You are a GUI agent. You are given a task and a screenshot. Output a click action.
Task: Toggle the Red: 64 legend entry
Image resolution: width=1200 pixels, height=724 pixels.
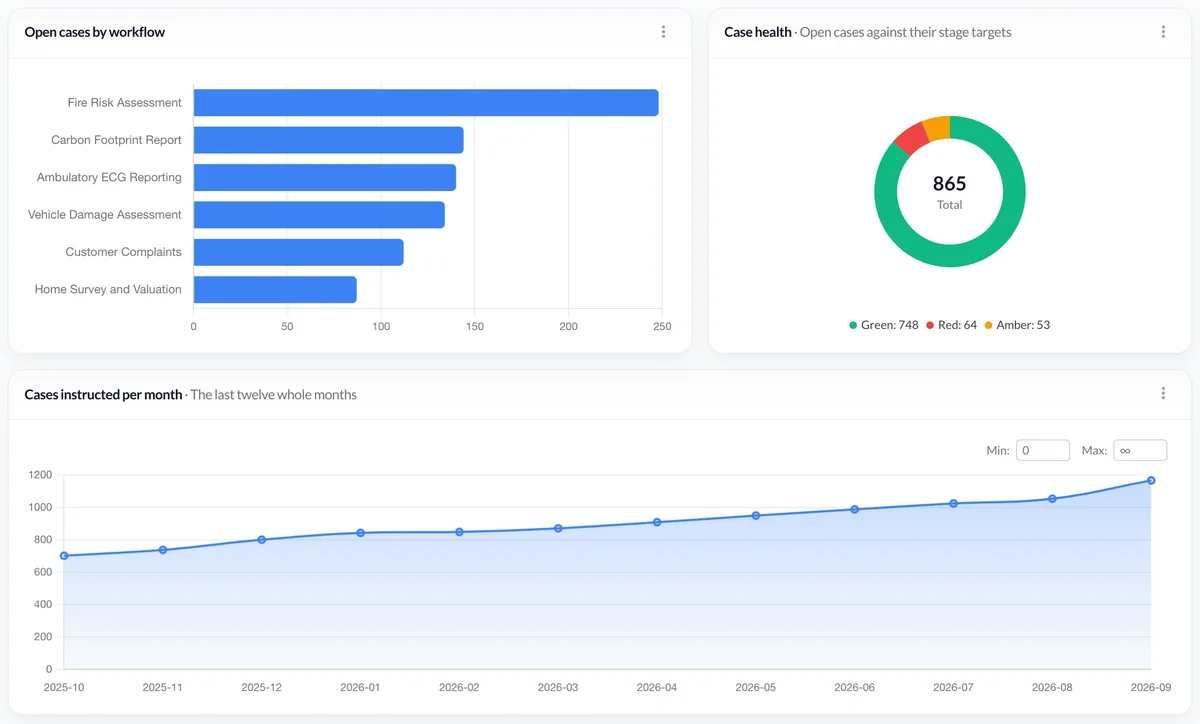[x=951, y=325]
